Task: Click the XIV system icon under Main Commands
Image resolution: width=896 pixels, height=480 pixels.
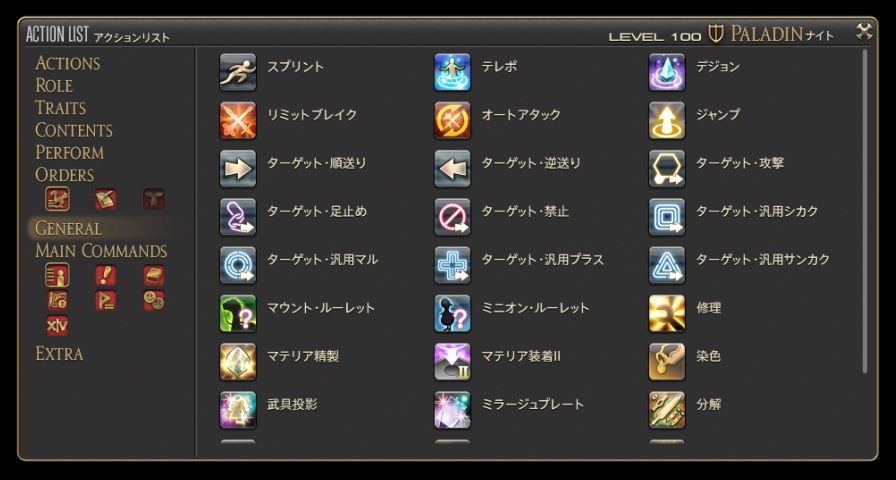Action: (57, 325)
